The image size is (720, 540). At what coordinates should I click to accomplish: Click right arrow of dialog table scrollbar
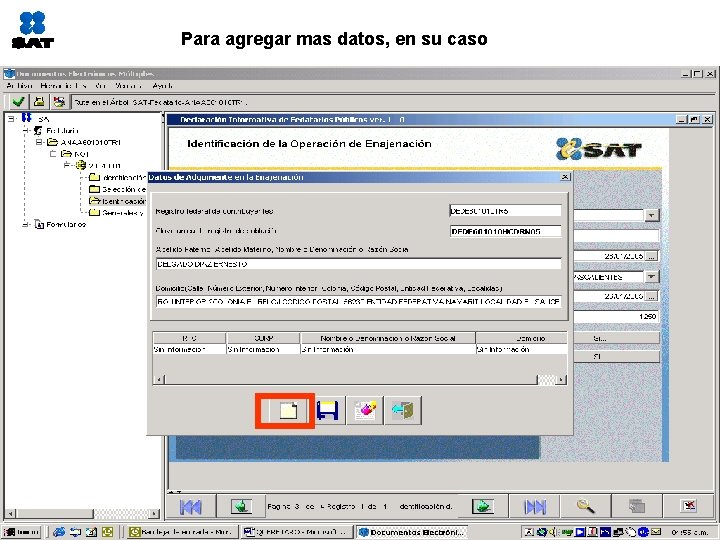(561, 380)
